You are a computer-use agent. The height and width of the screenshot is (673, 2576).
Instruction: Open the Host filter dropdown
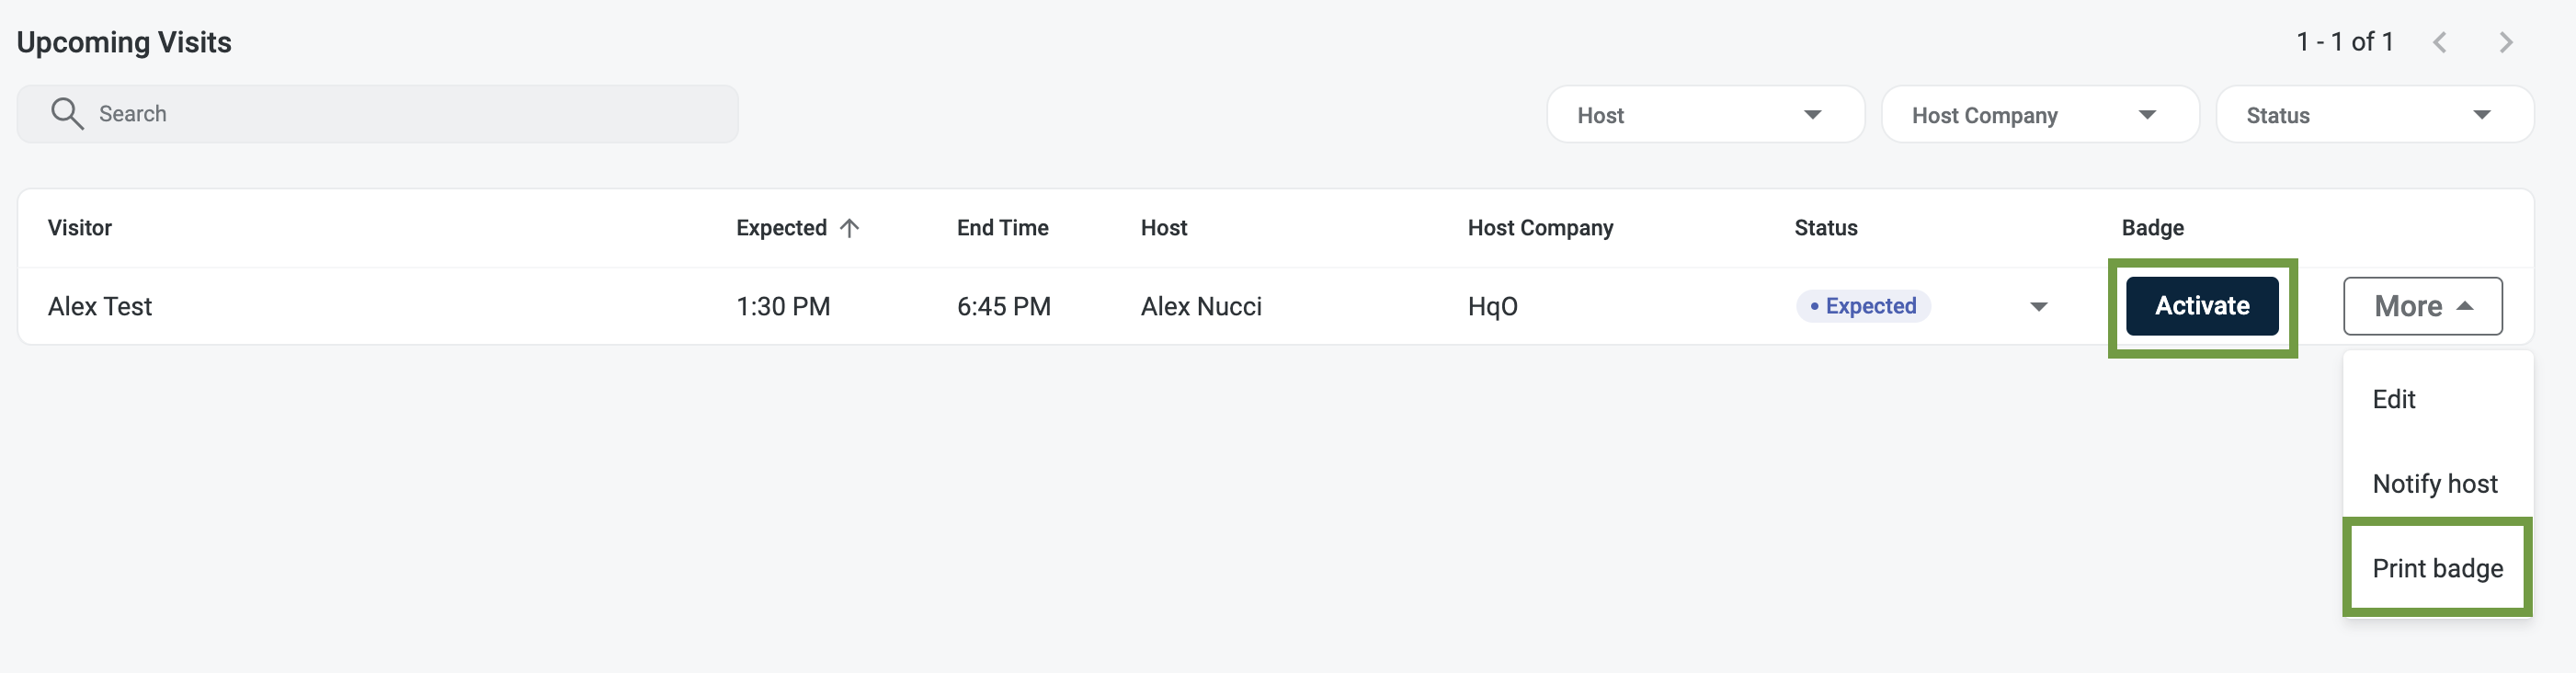click(x=1704, y=115)
